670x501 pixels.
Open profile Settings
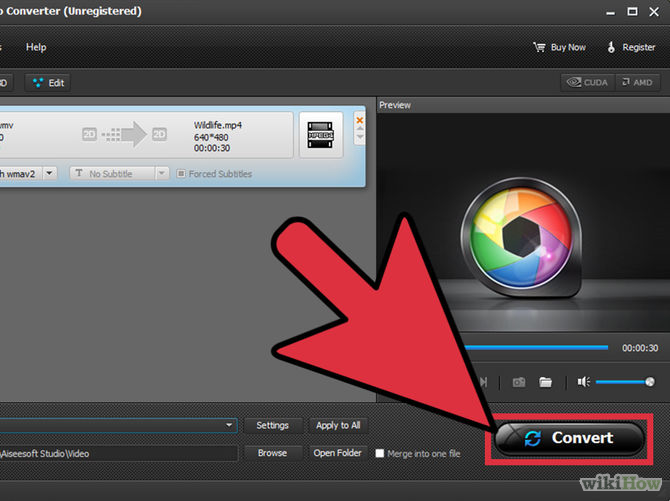pyautogui.click(x=273, y=426)
